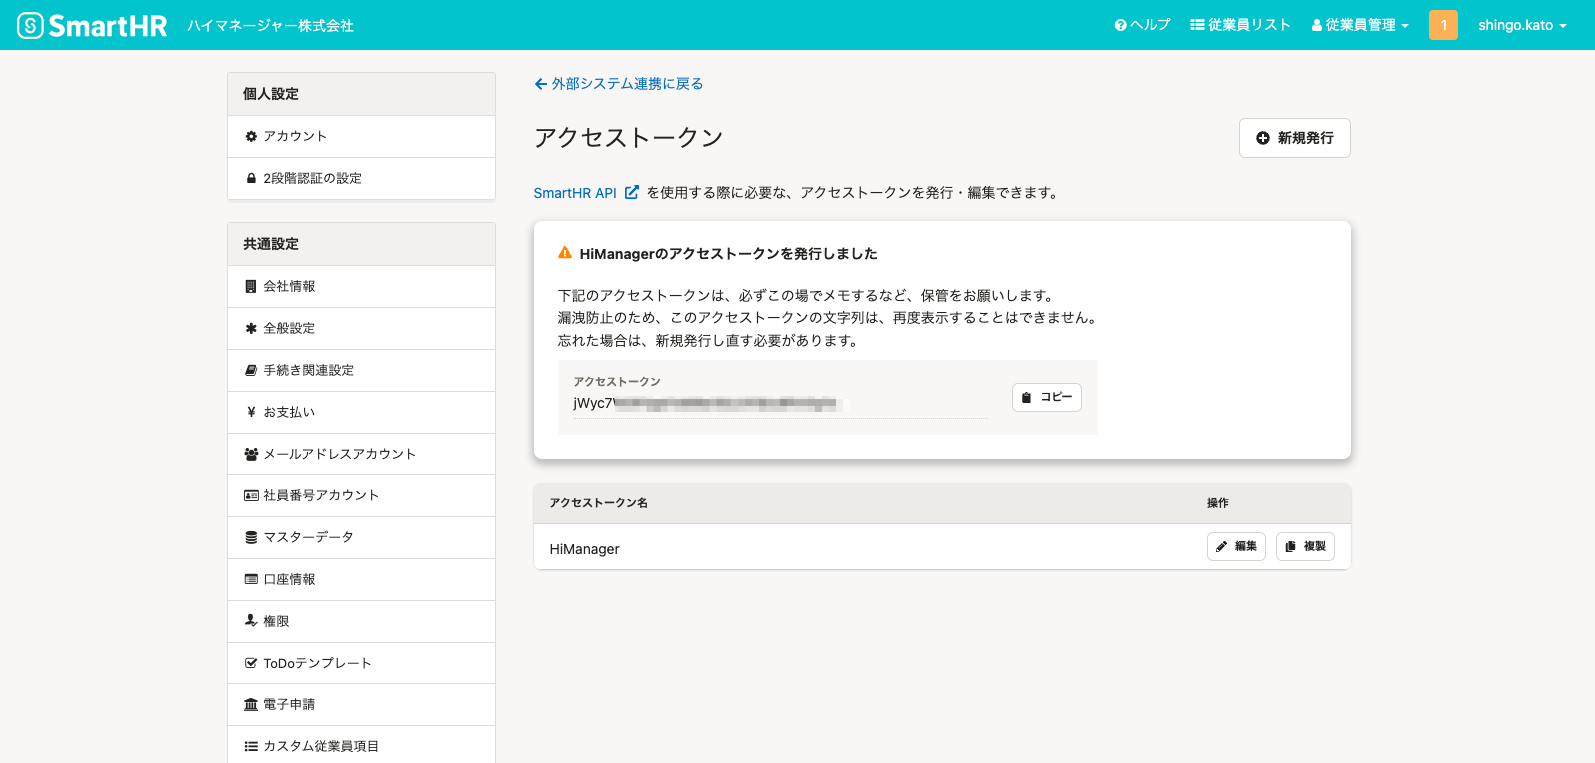This screenshot has width=1595, height=763.
Task: Go to ToDoテンプレート settings
Action: click(x=317, y=663)
